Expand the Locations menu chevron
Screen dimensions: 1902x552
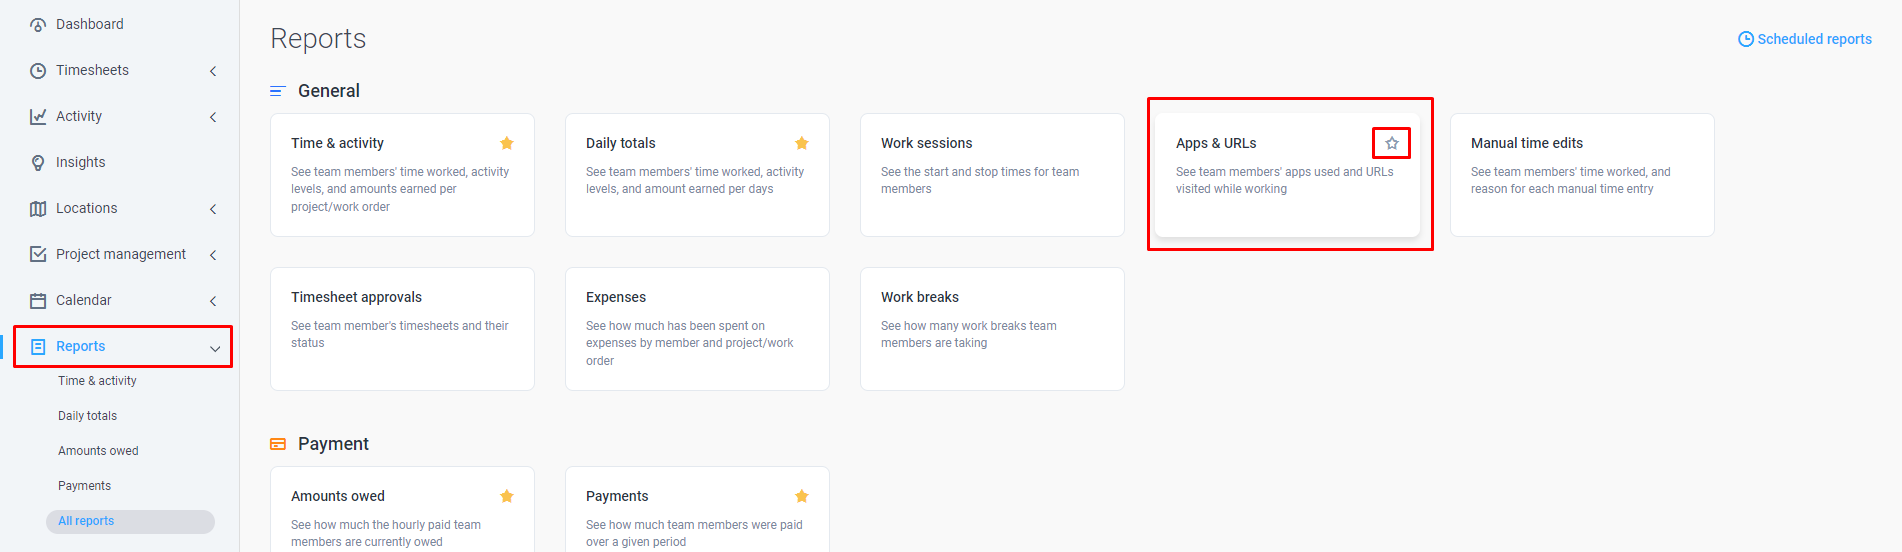coord(213,209)
